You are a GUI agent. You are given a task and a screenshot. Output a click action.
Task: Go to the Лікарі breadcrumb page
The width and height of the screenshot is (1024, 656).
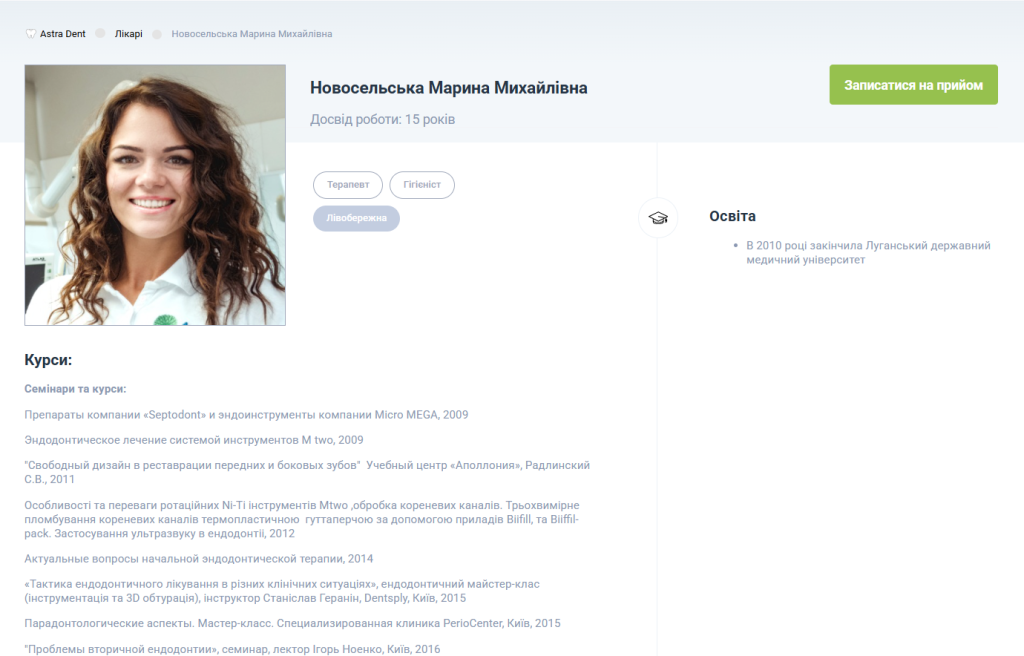[x=129, y=34]
